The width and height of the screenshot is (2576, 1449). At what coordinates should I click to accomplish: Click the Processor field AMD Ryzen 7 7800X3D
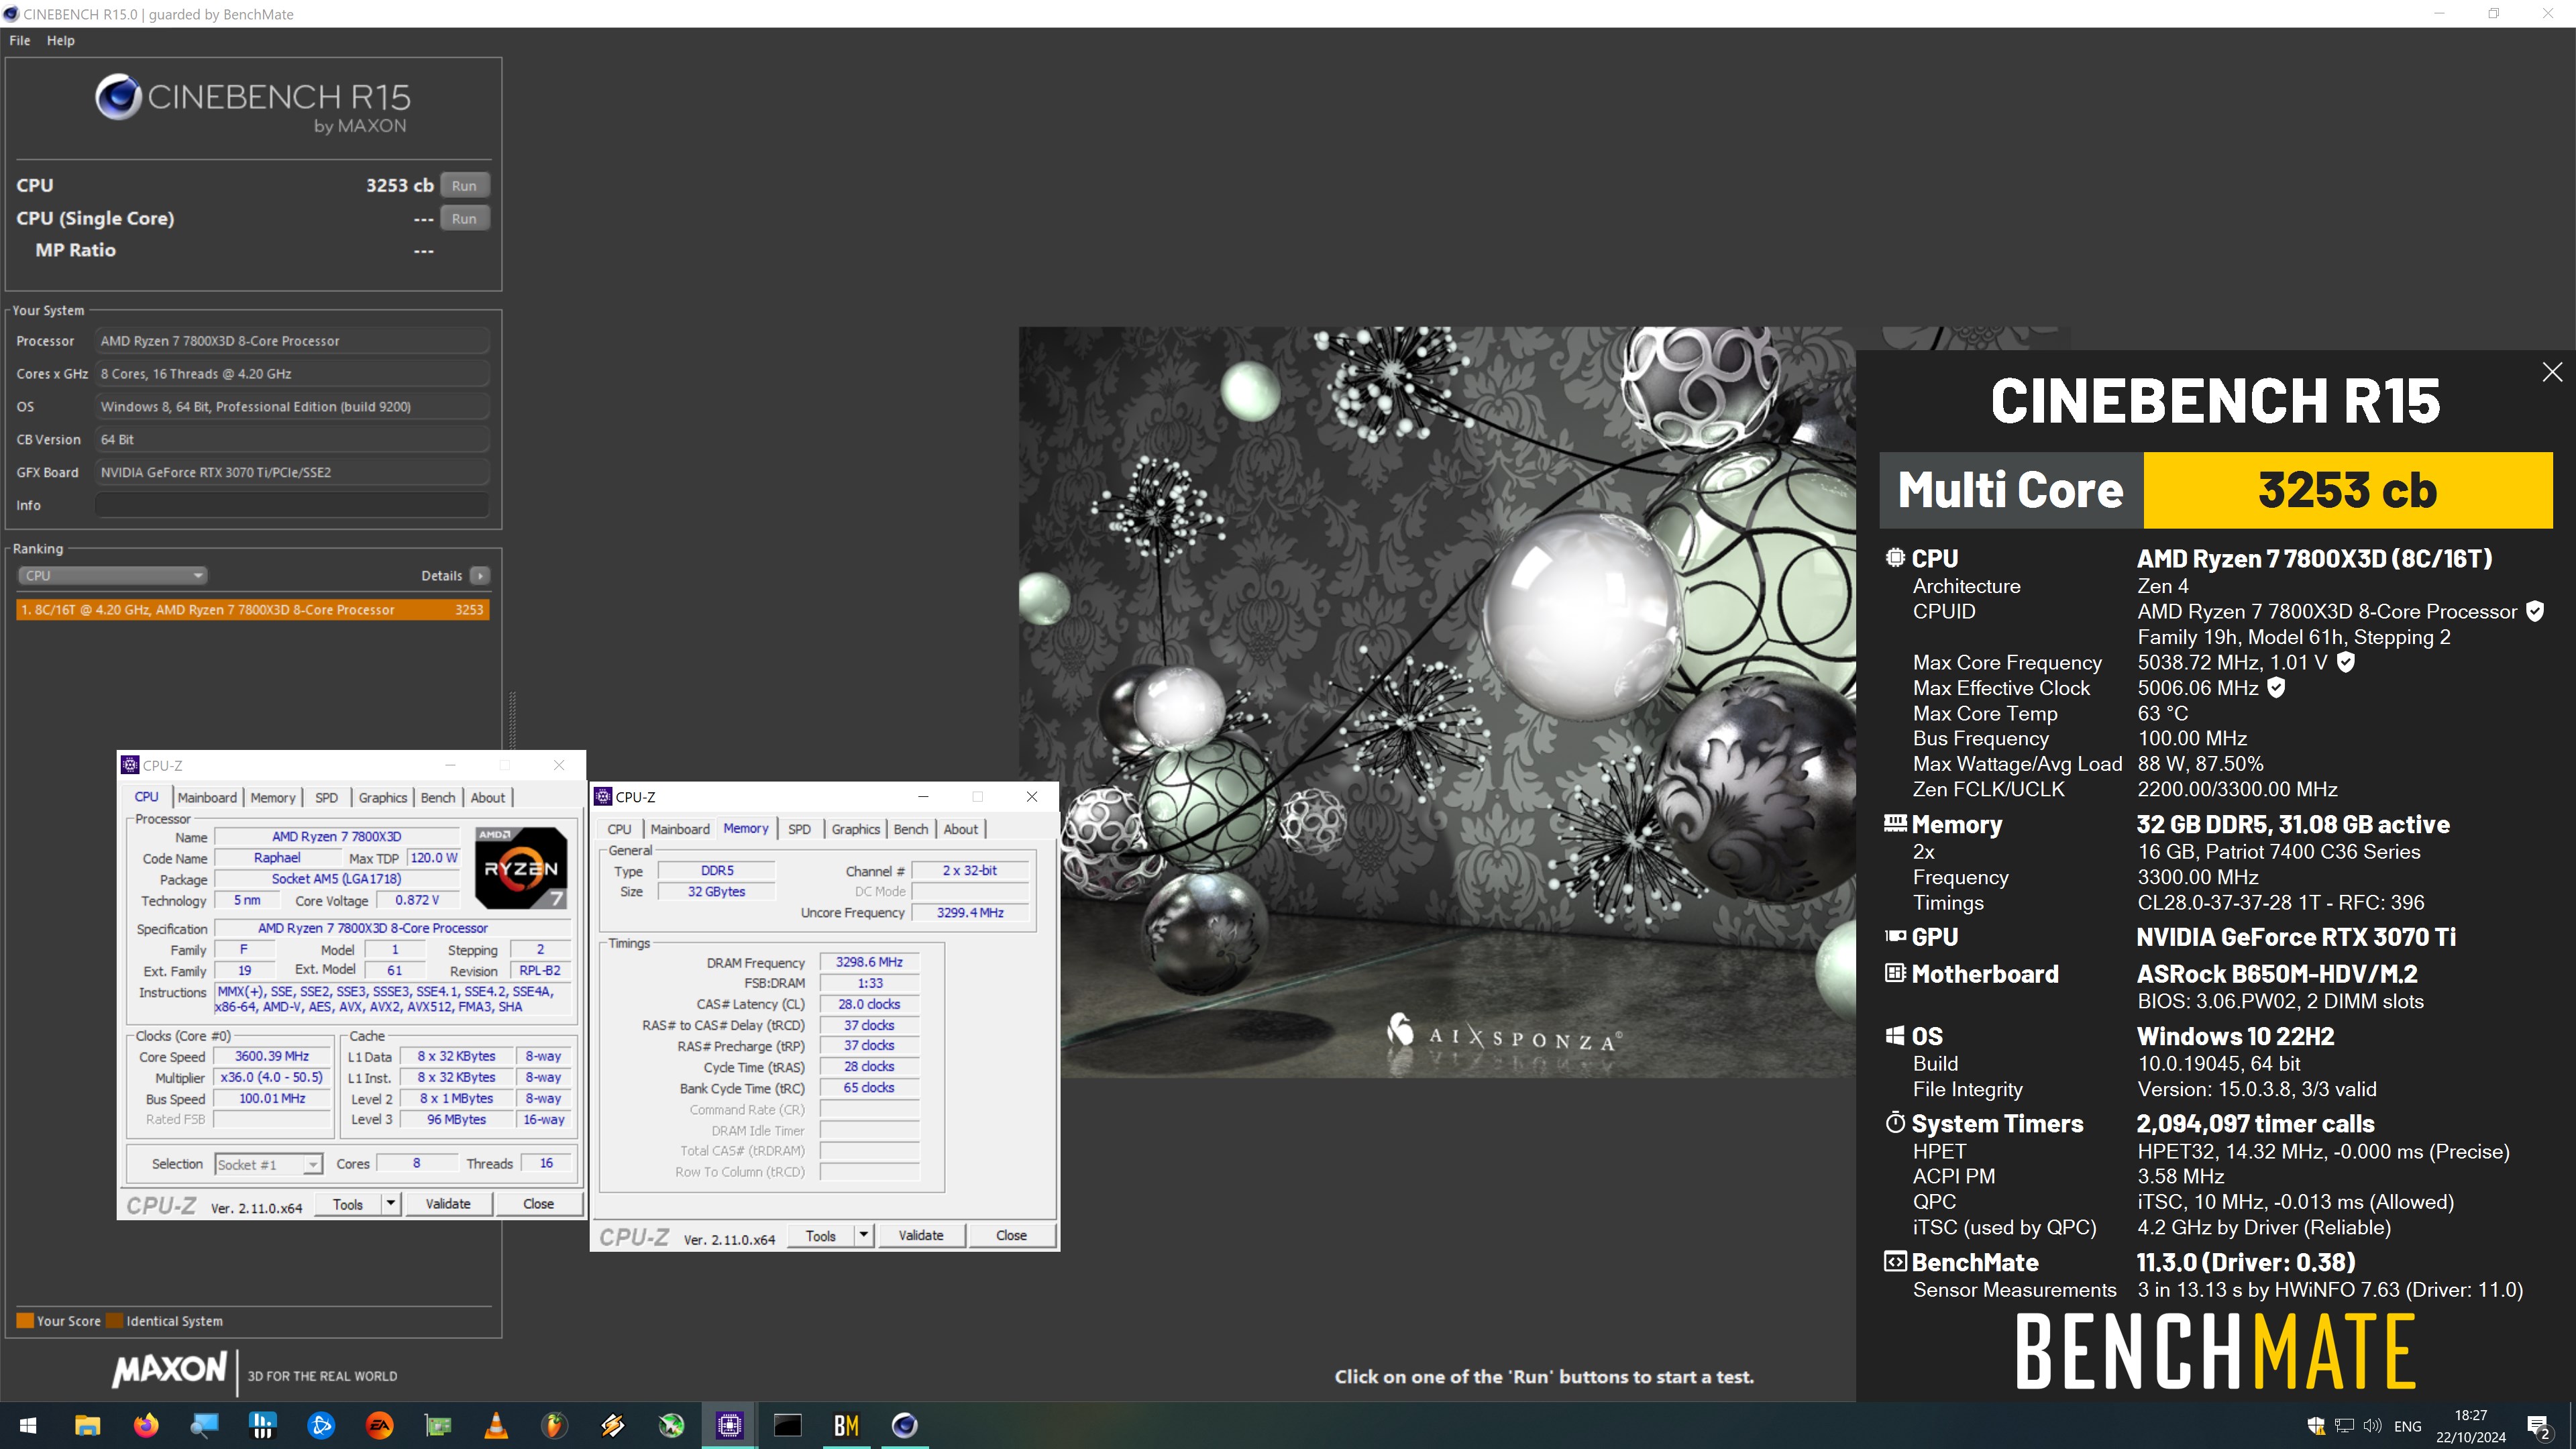292,341
